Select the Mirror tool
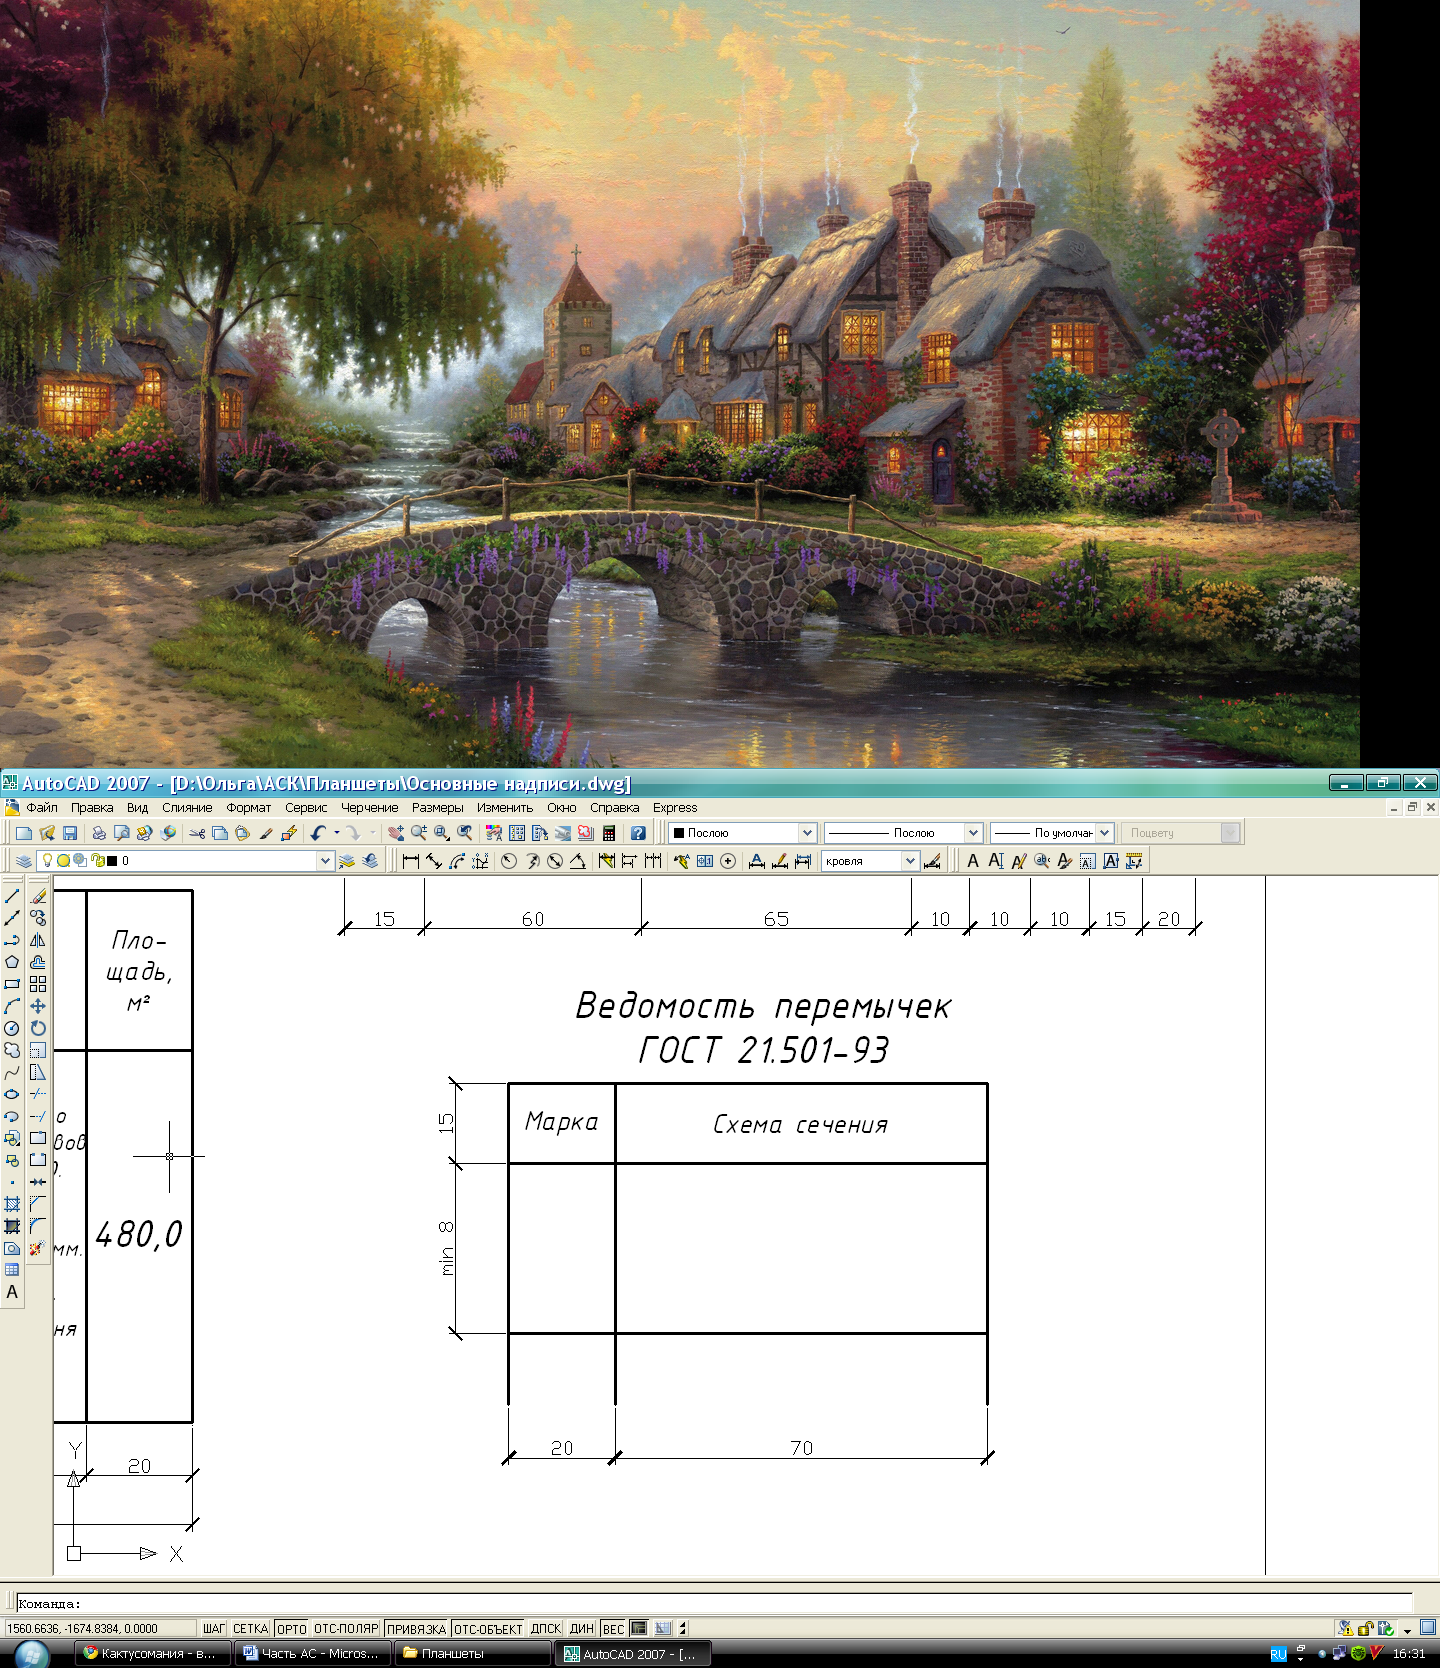The height and width of the screenshot is (1668, 1440). pos(38,940)
